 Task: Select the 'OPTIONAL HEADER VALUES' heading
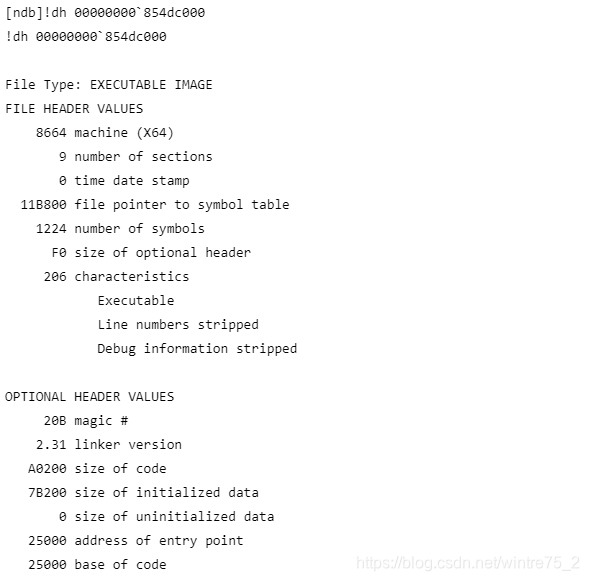(89, 397)
